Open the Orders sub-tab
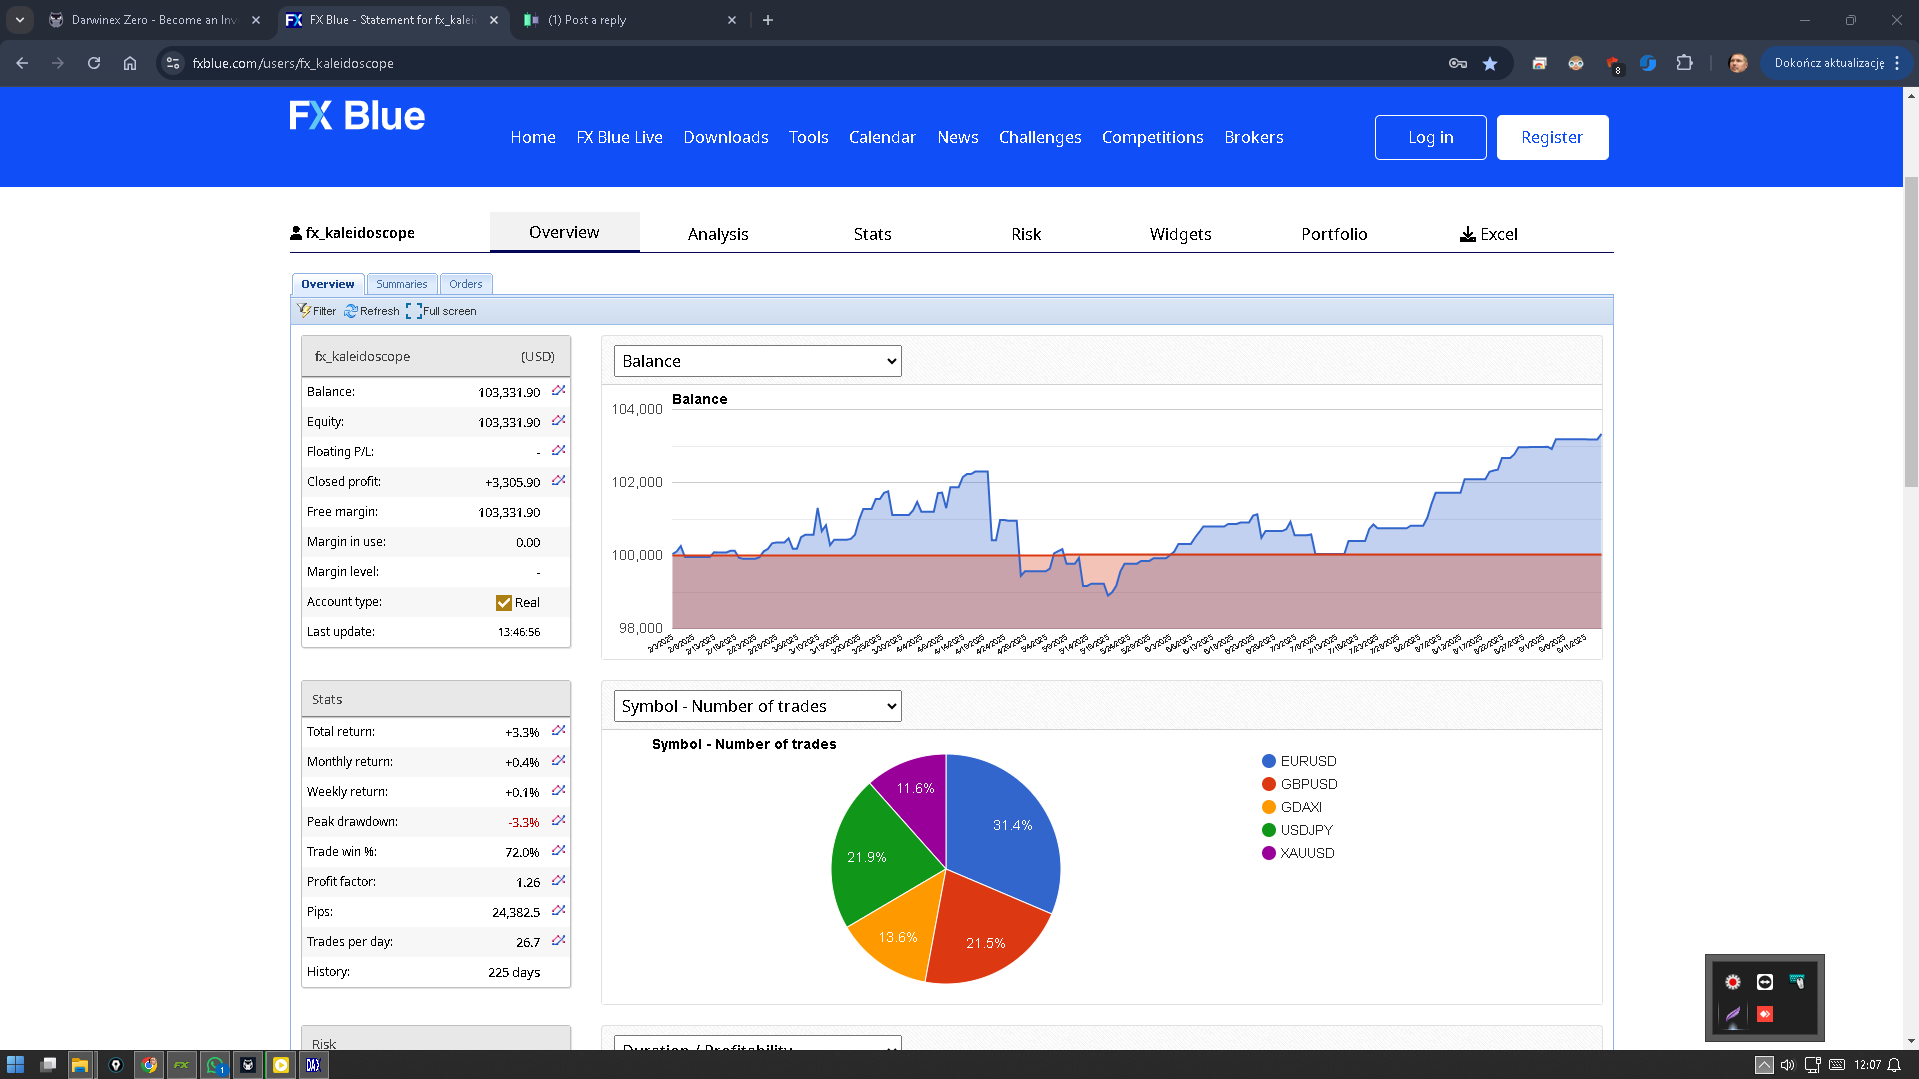Image resolution: width=1919 pixels, height=1079 pixels. point(465,284)
